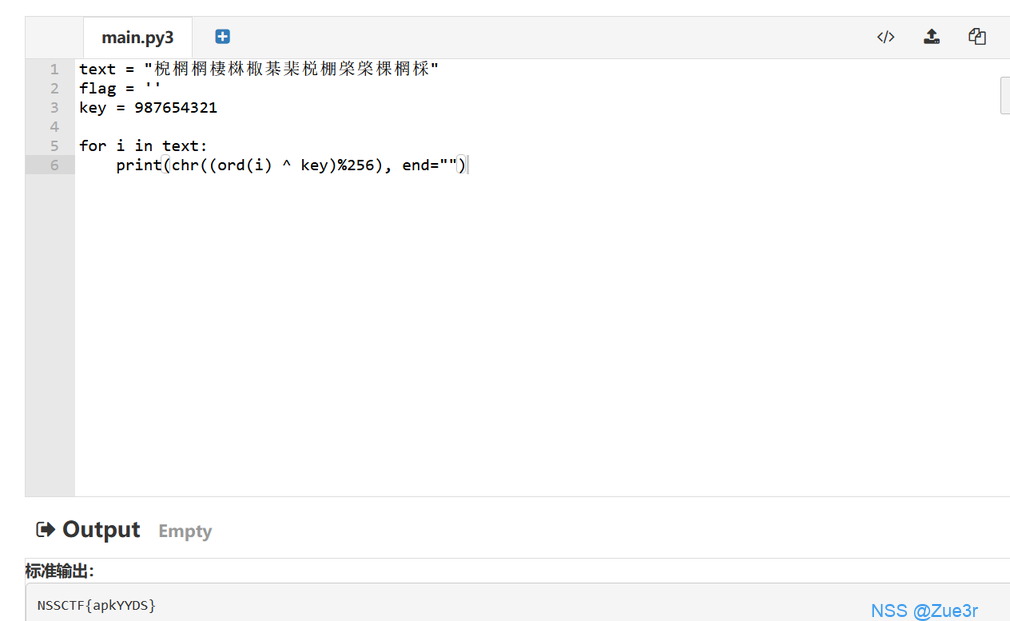Viewport: 1010px width, 621px height.
Task: Click the Output arrow icon
Action: [x=45, y=530]
